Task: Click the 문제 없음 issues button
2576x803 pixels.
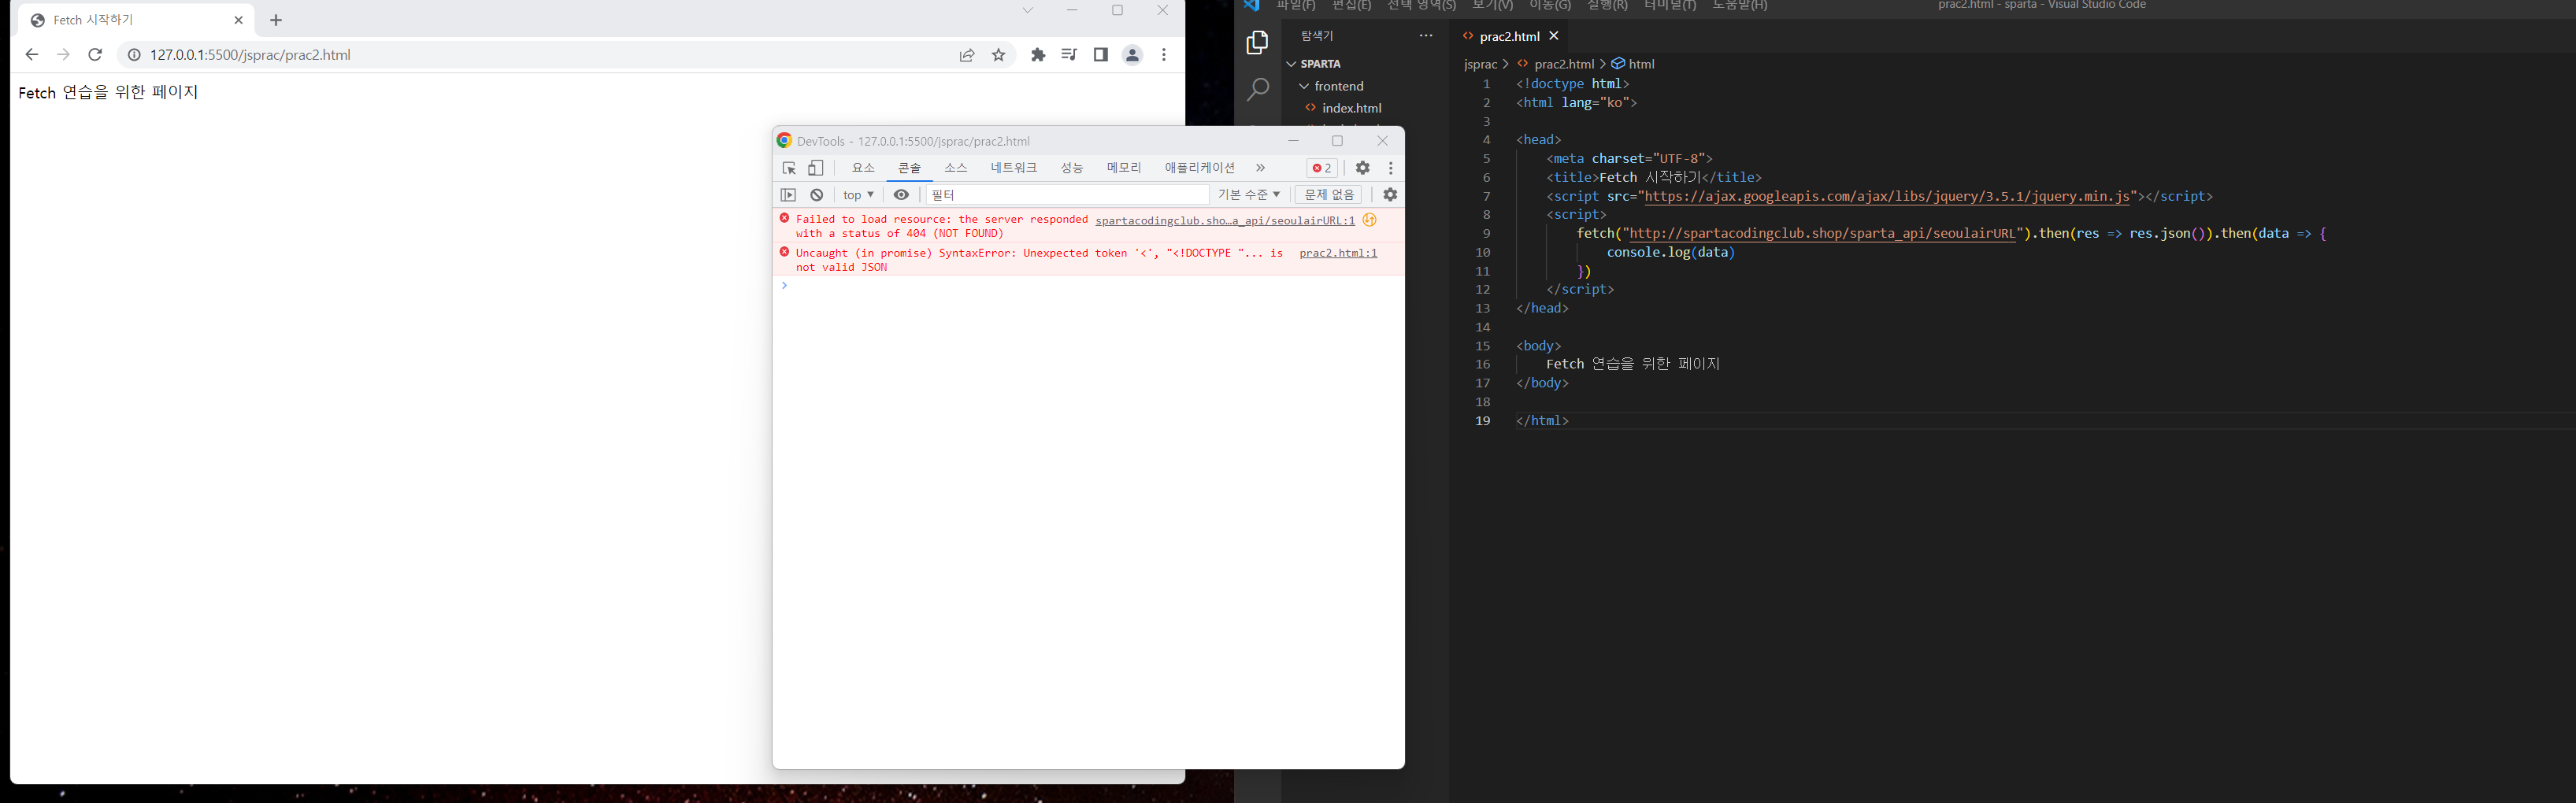Action: [x=1328, y=195]
